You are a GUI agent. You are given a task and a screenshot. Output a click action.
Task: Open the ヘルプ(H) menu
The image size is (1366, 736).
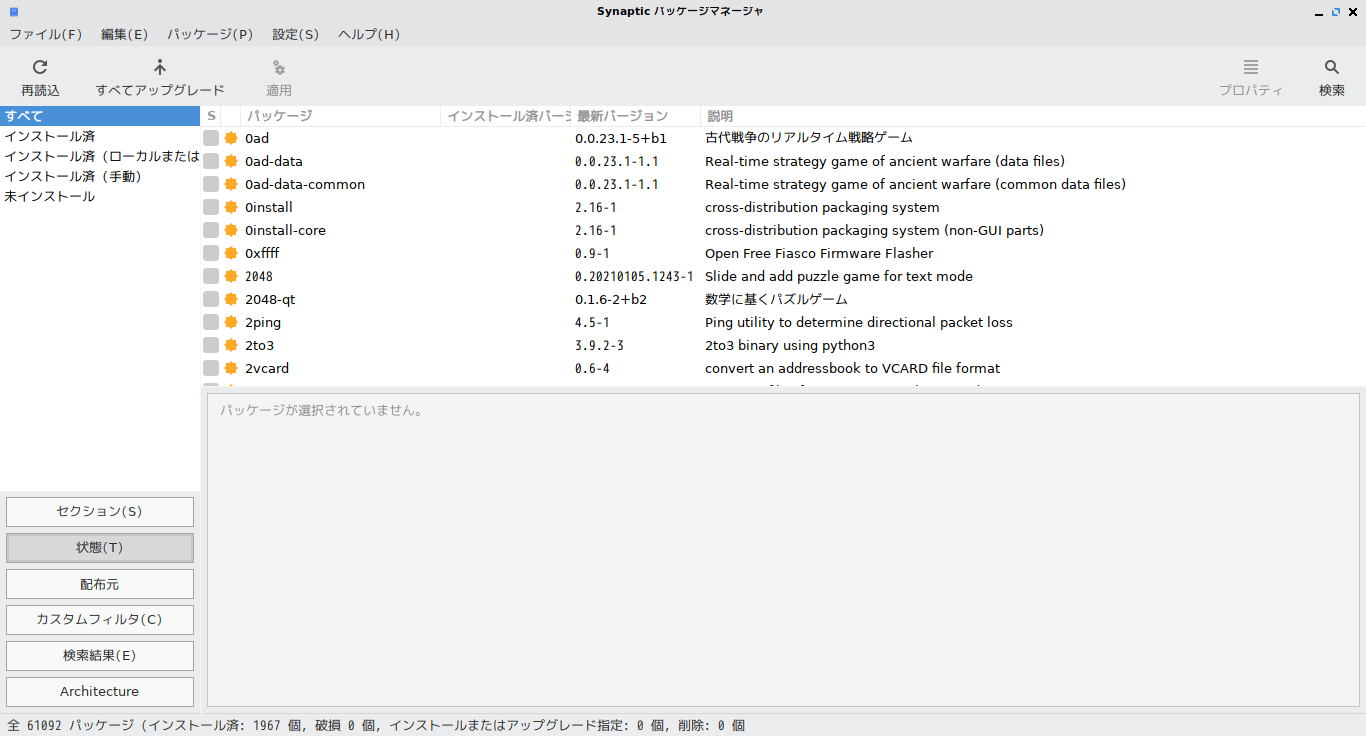369,34
